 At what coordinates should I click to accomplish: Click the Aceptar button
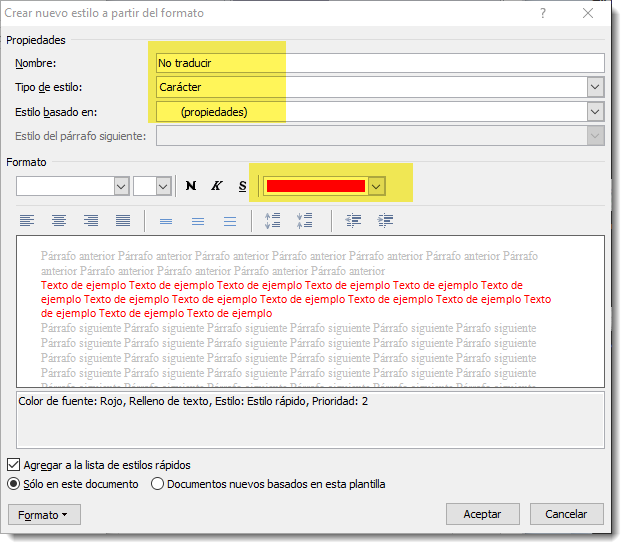tap(483, 514)
